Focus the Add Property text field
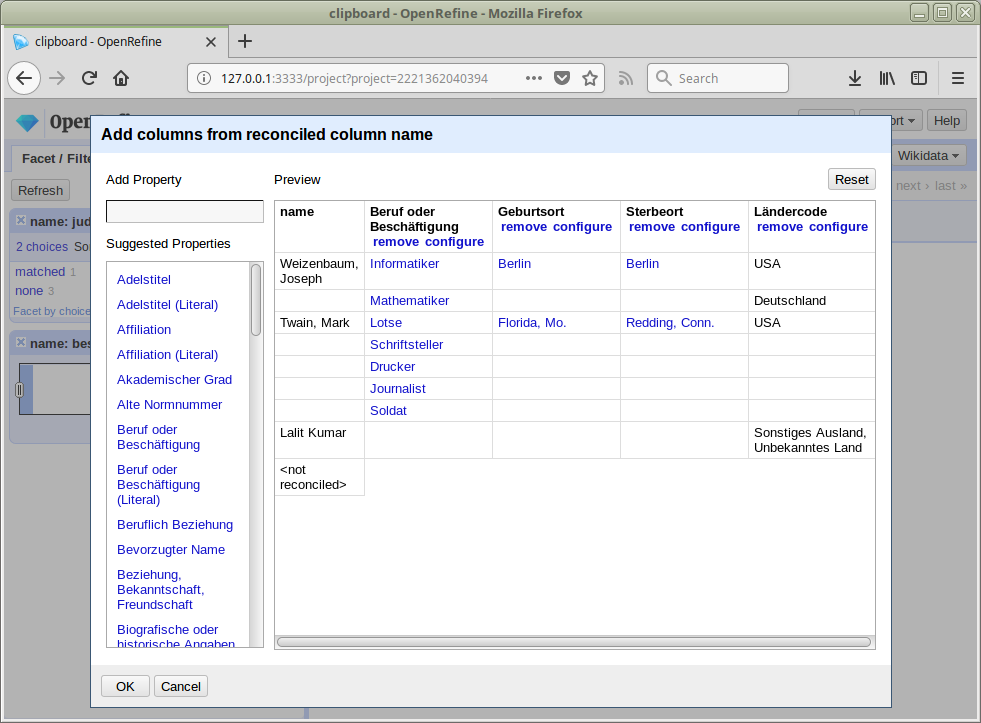This screenshot has width=981, height=723. [184, 212]
